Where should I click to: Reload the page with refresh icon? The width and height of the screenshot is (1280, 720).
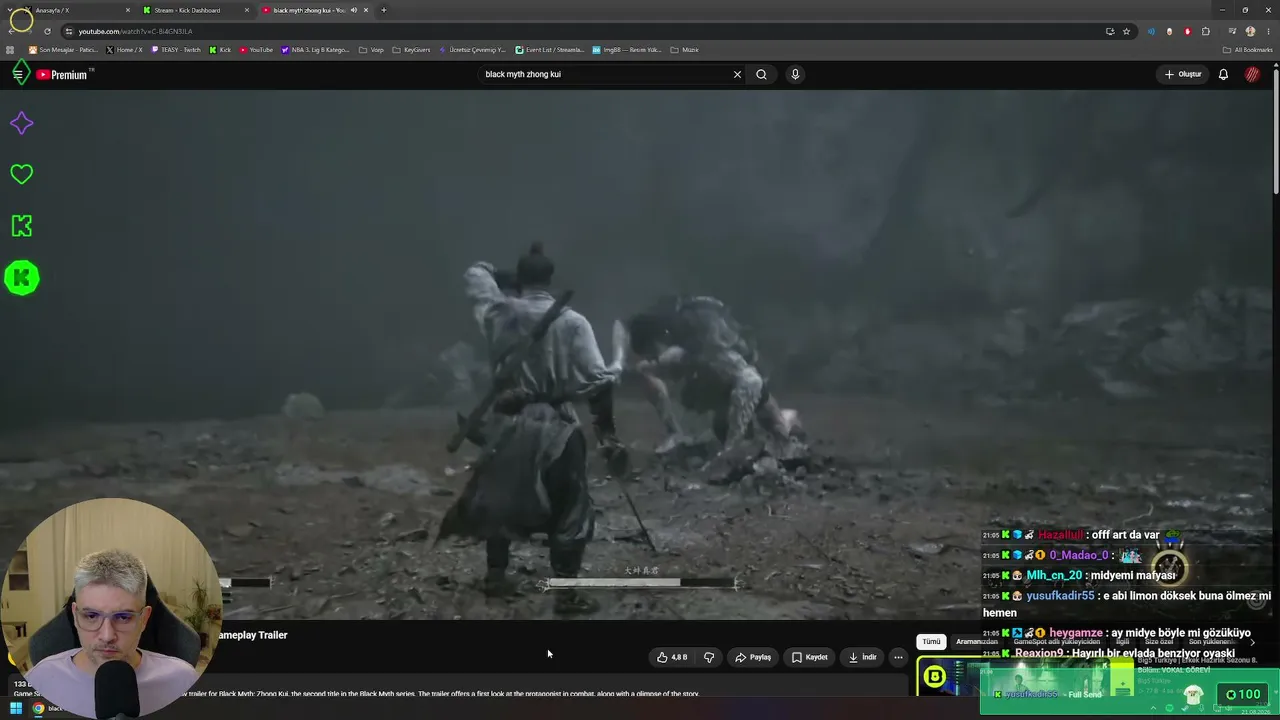(x=47, y=31)
